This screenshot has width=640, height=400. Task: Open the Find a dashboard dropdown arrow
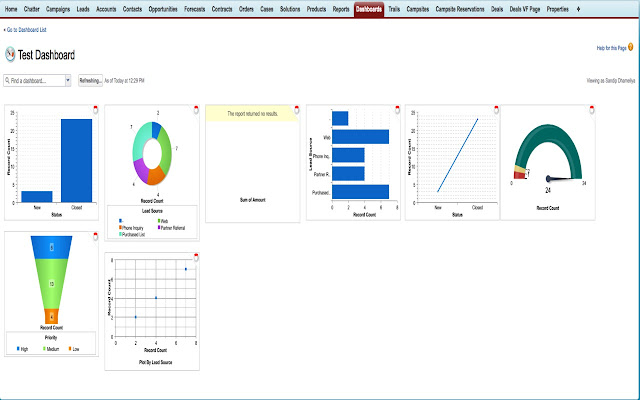67,79
